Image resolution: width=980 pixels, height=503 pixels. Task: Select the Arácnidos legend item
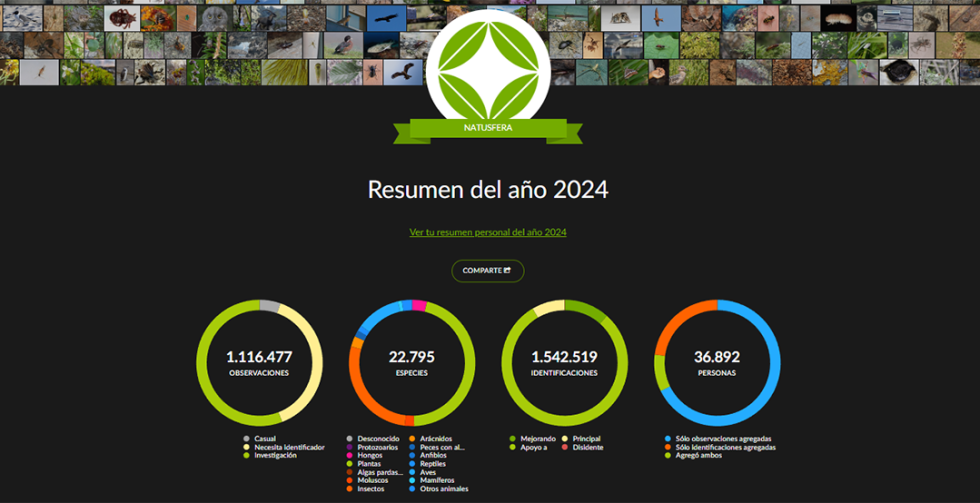(435, 438)
